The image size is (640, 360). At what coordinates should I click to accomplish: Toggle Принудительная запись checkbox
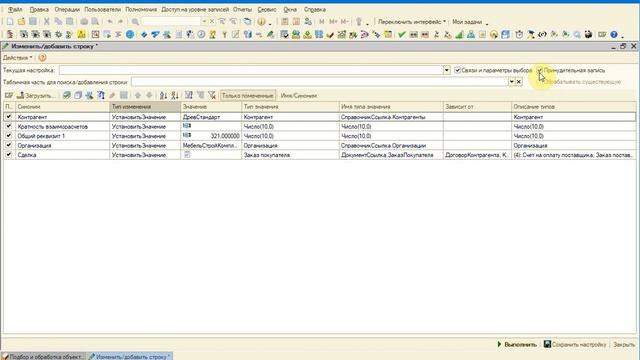tap(540, 70)
